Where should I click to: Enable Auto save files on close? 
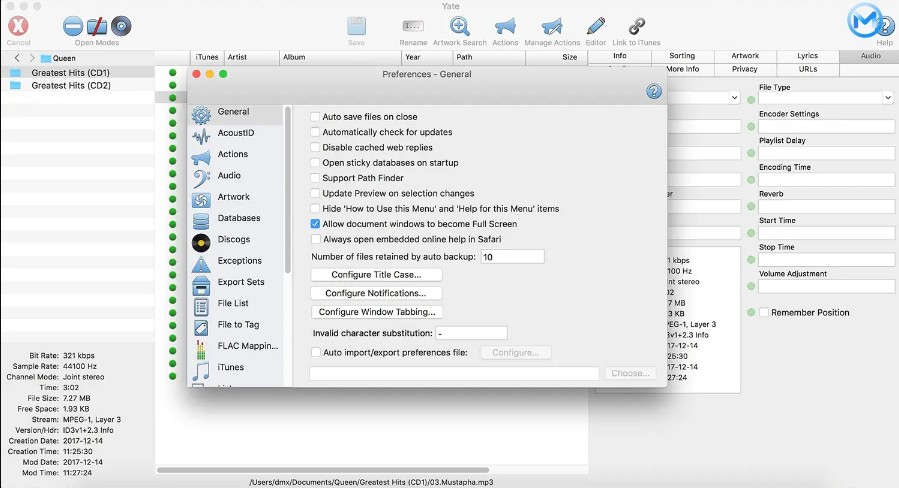(x=315, y=117)
